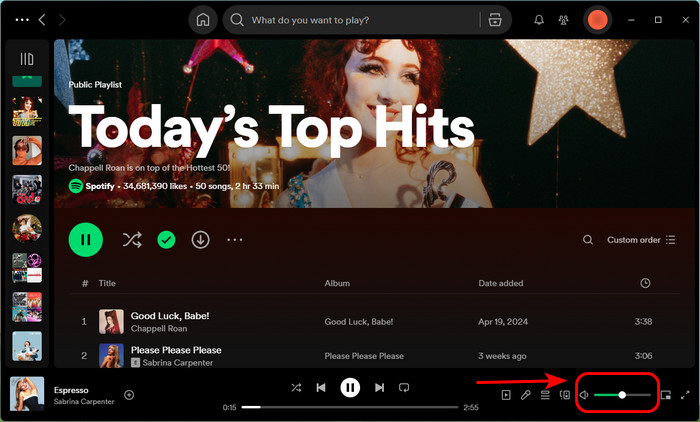Click the magnifier icon in search bar
Screen dimensions: 700x422
point(237,20)
